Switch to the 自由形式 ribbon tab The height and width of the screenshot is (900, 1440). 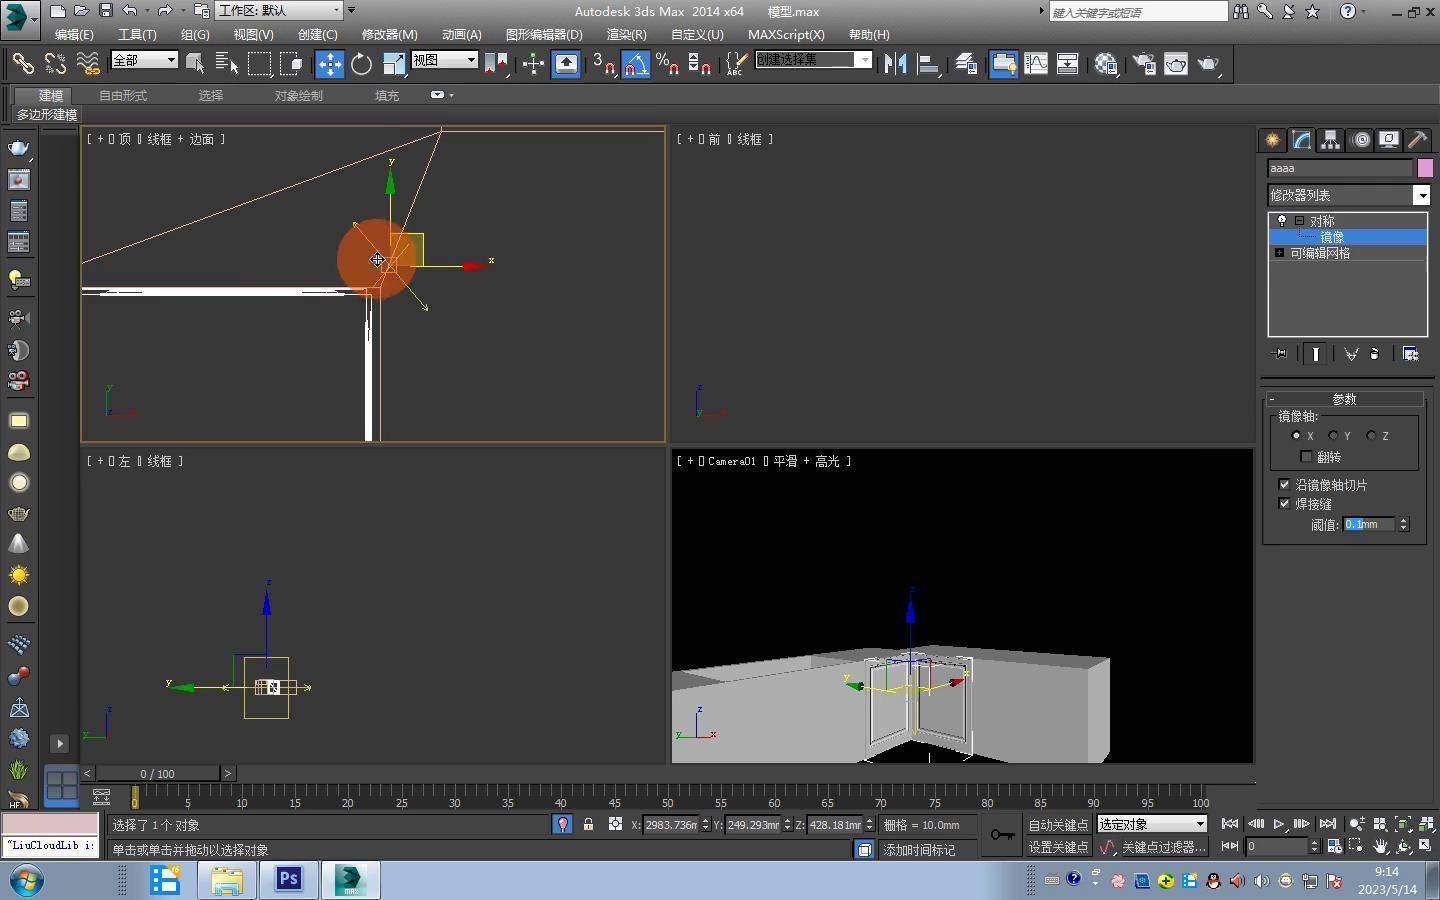click(123, 95)
